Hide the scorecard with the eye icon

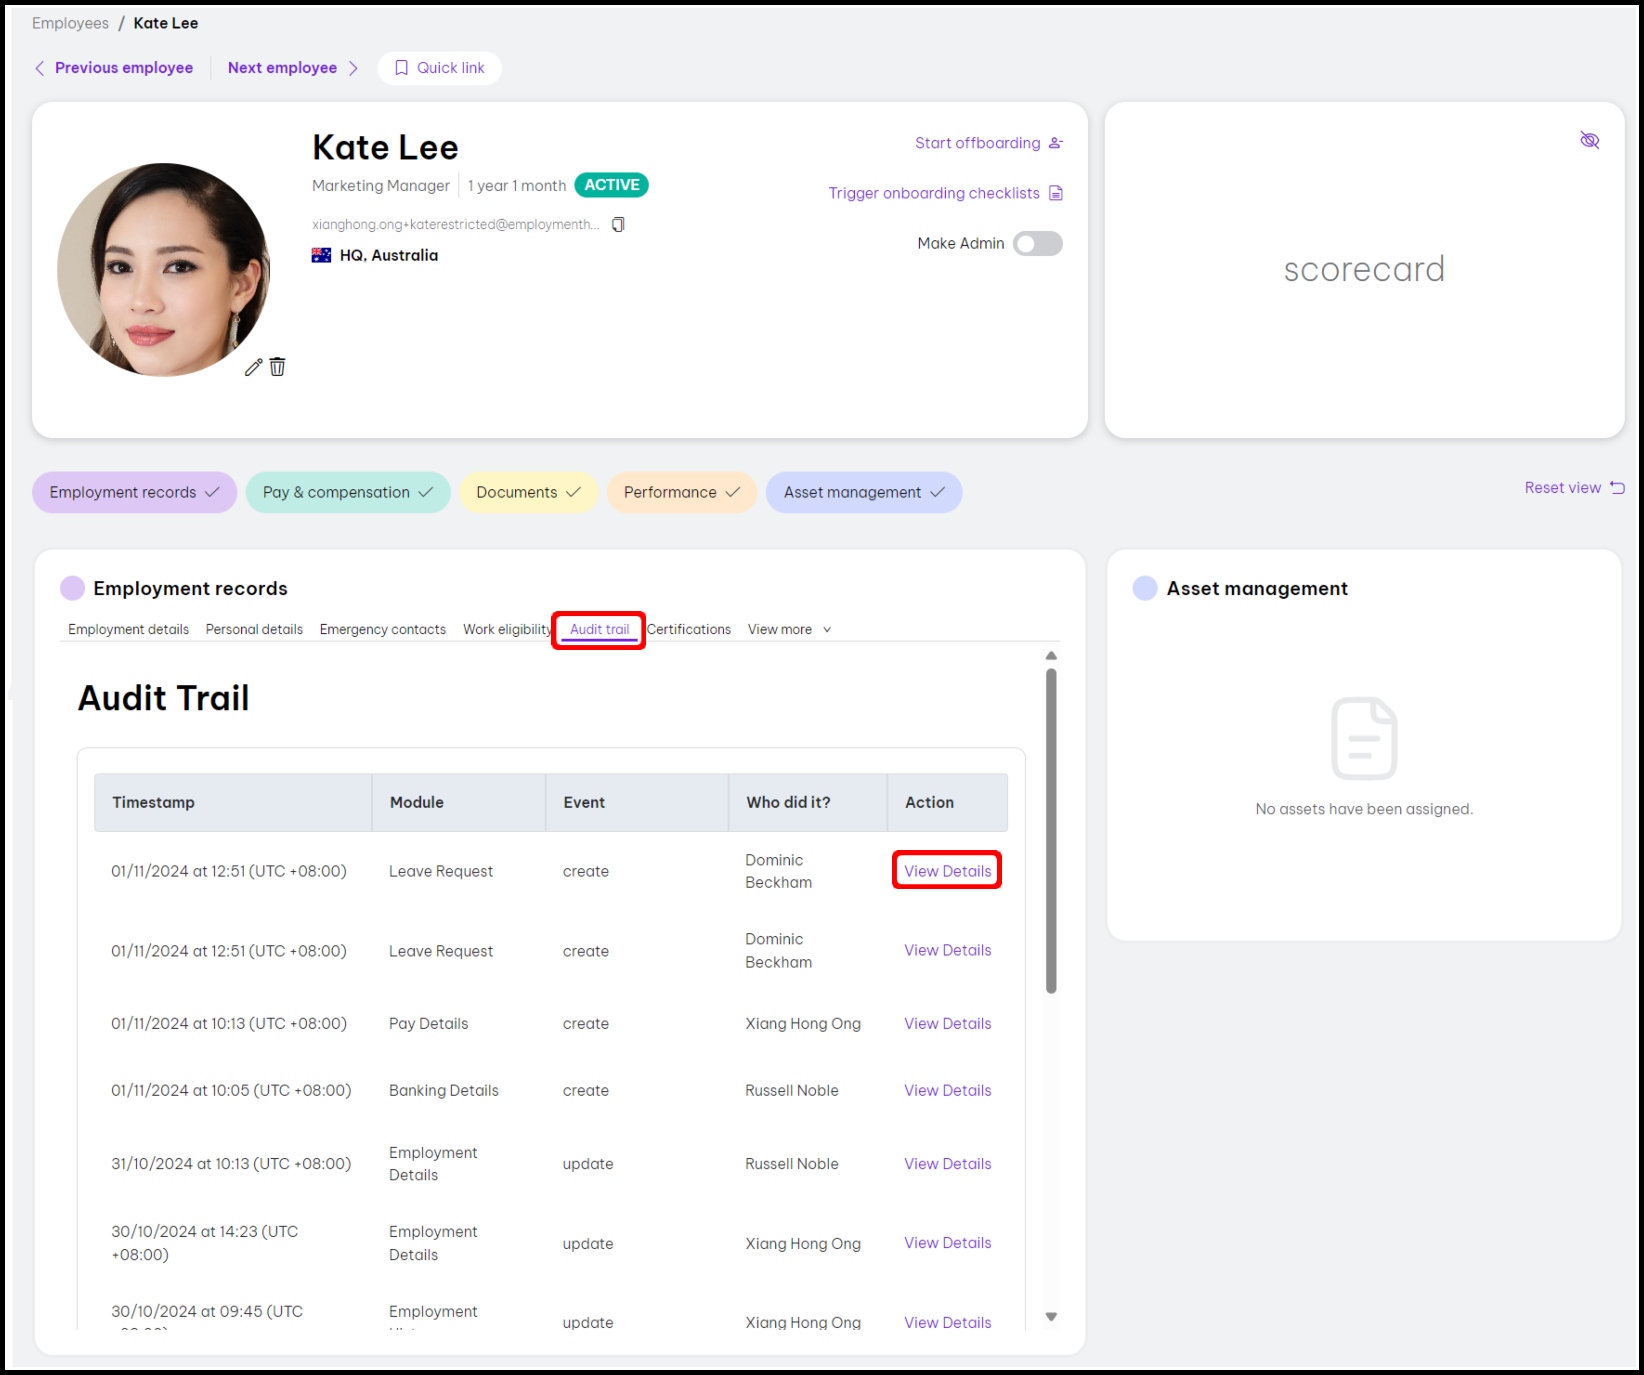tap(1589, 140)
